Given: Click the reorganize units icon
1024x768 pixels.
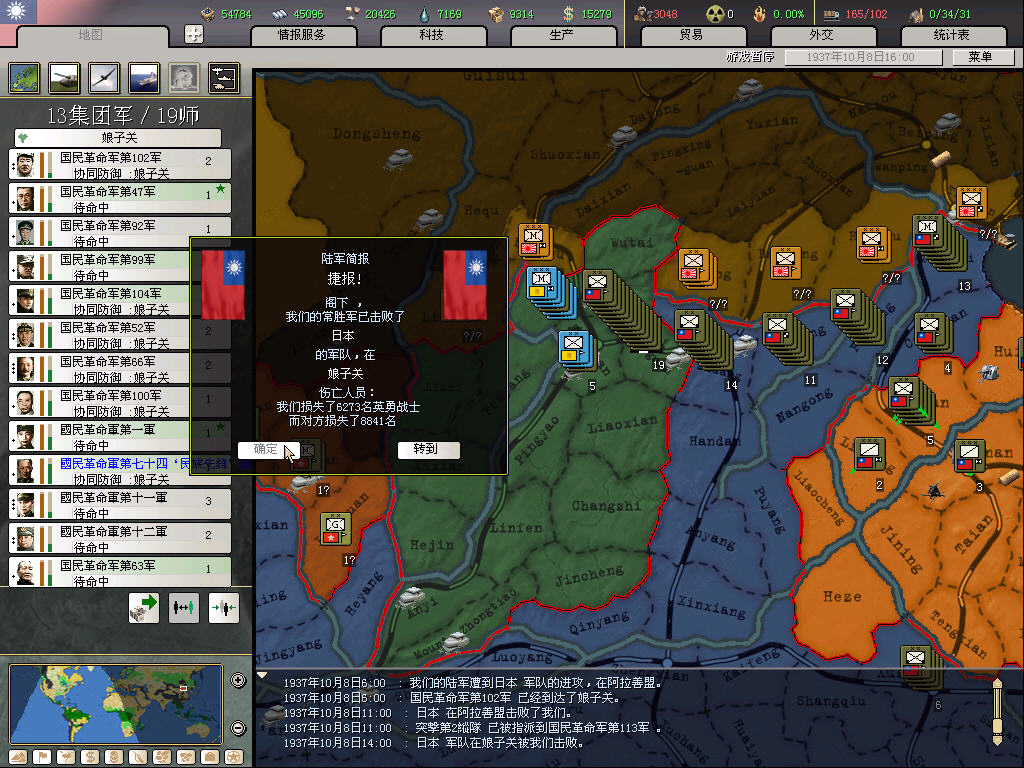Looking at the screenshot, I should [x=183, y=608].
